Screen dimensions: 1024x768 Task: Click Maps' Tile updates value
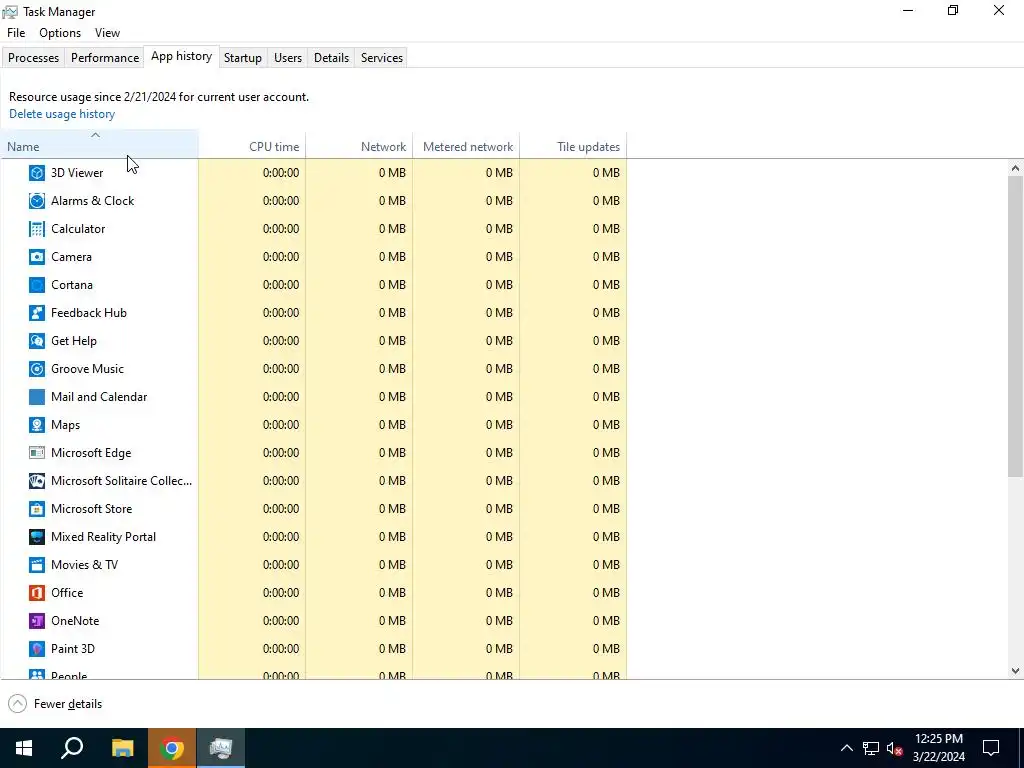pos(606,425)
